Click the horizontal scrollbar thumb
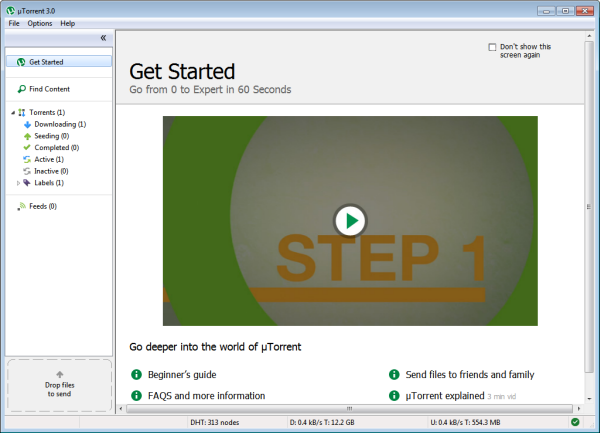 click(x=349, y=409)
